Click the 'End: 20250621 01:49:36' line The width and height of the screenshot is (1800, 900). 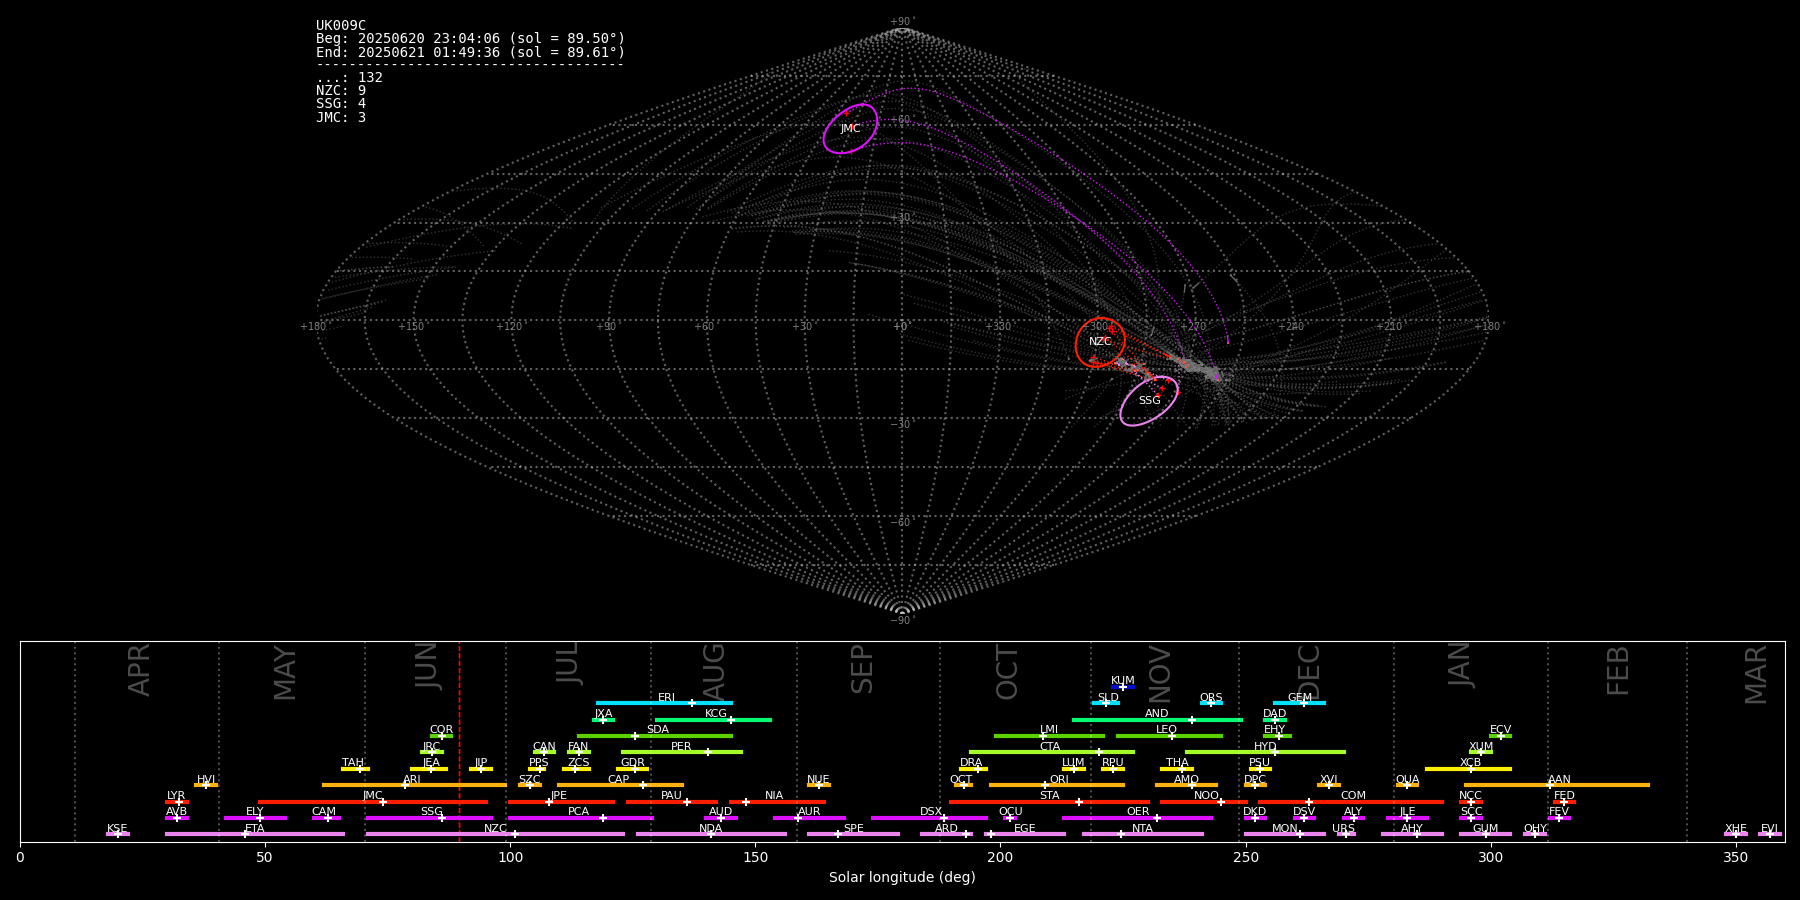470,52
